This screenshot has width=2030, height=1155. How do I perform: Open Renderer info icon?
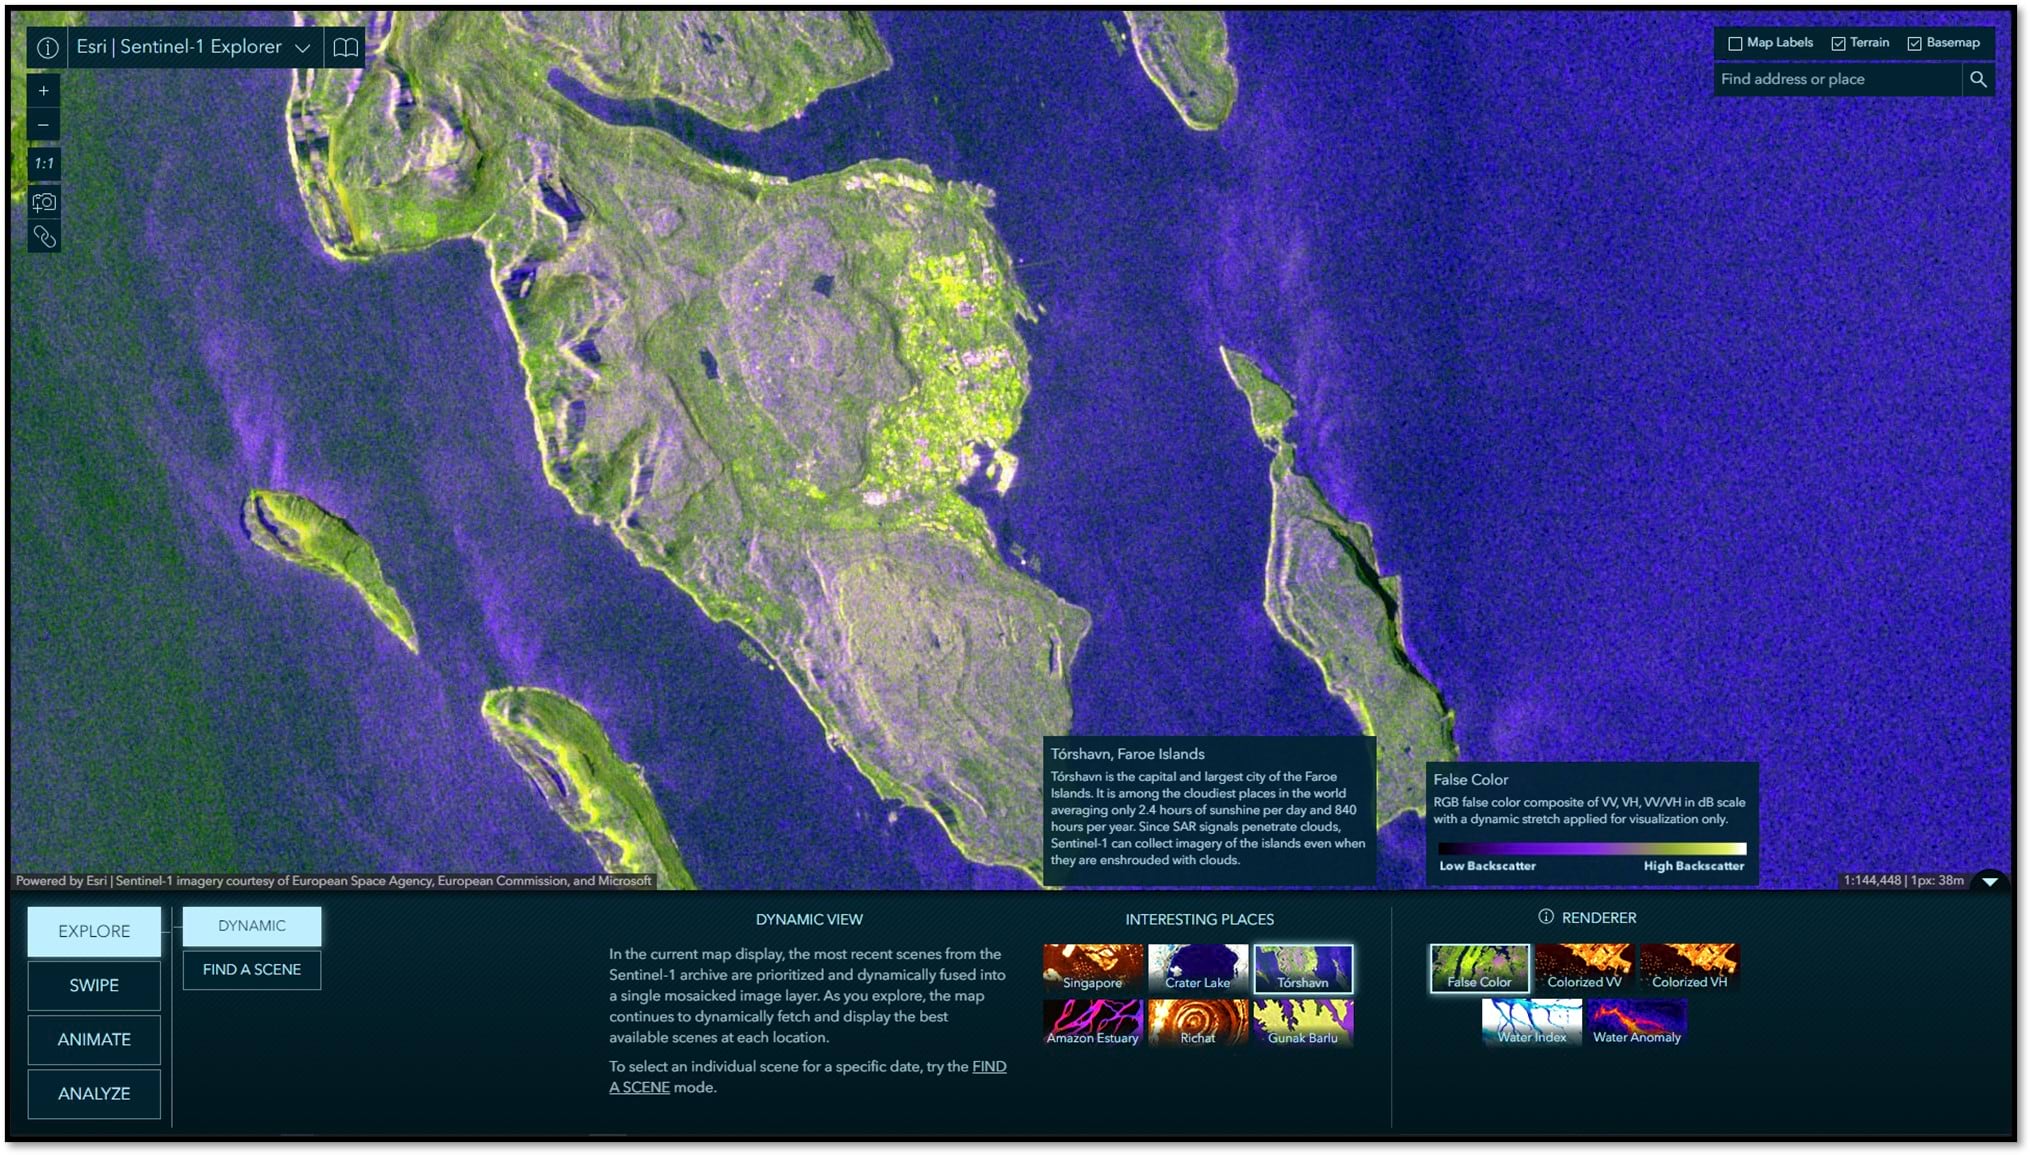tap(1545, 917)
